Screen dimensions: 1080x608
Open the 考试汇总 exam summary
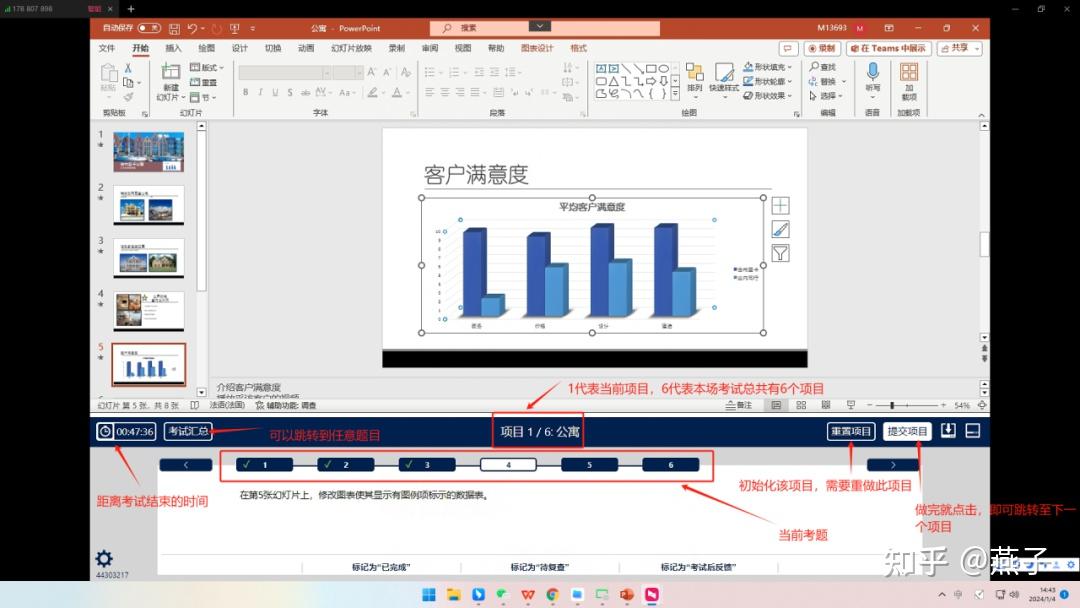[x=190, y=431]
